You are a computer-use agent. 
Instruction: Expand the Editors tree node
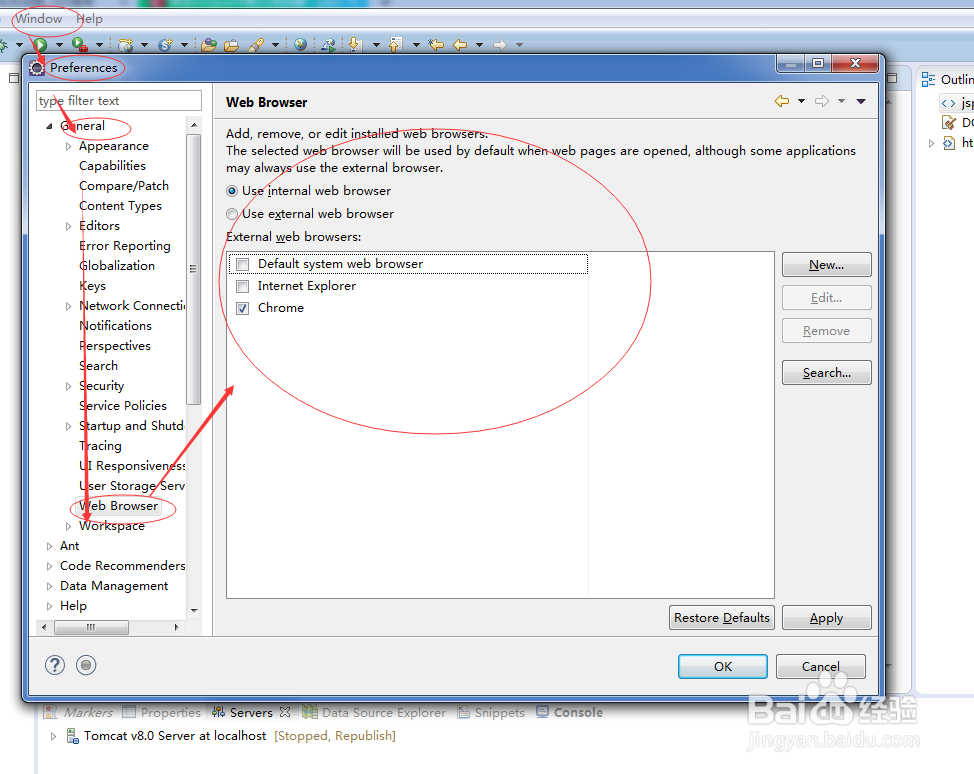68,226
